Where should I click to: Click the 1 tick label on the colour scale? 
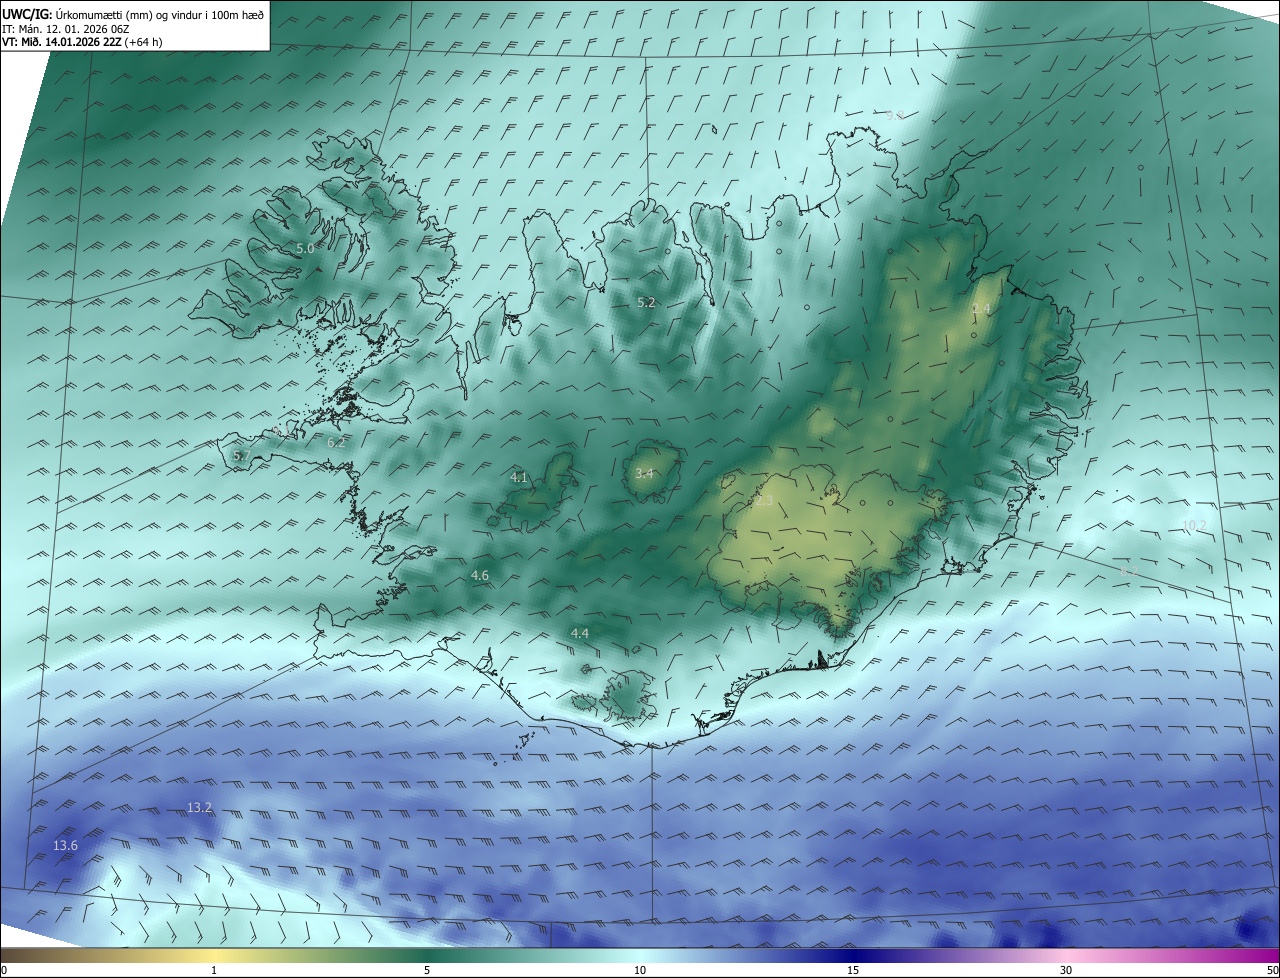[x=214, y=970]
